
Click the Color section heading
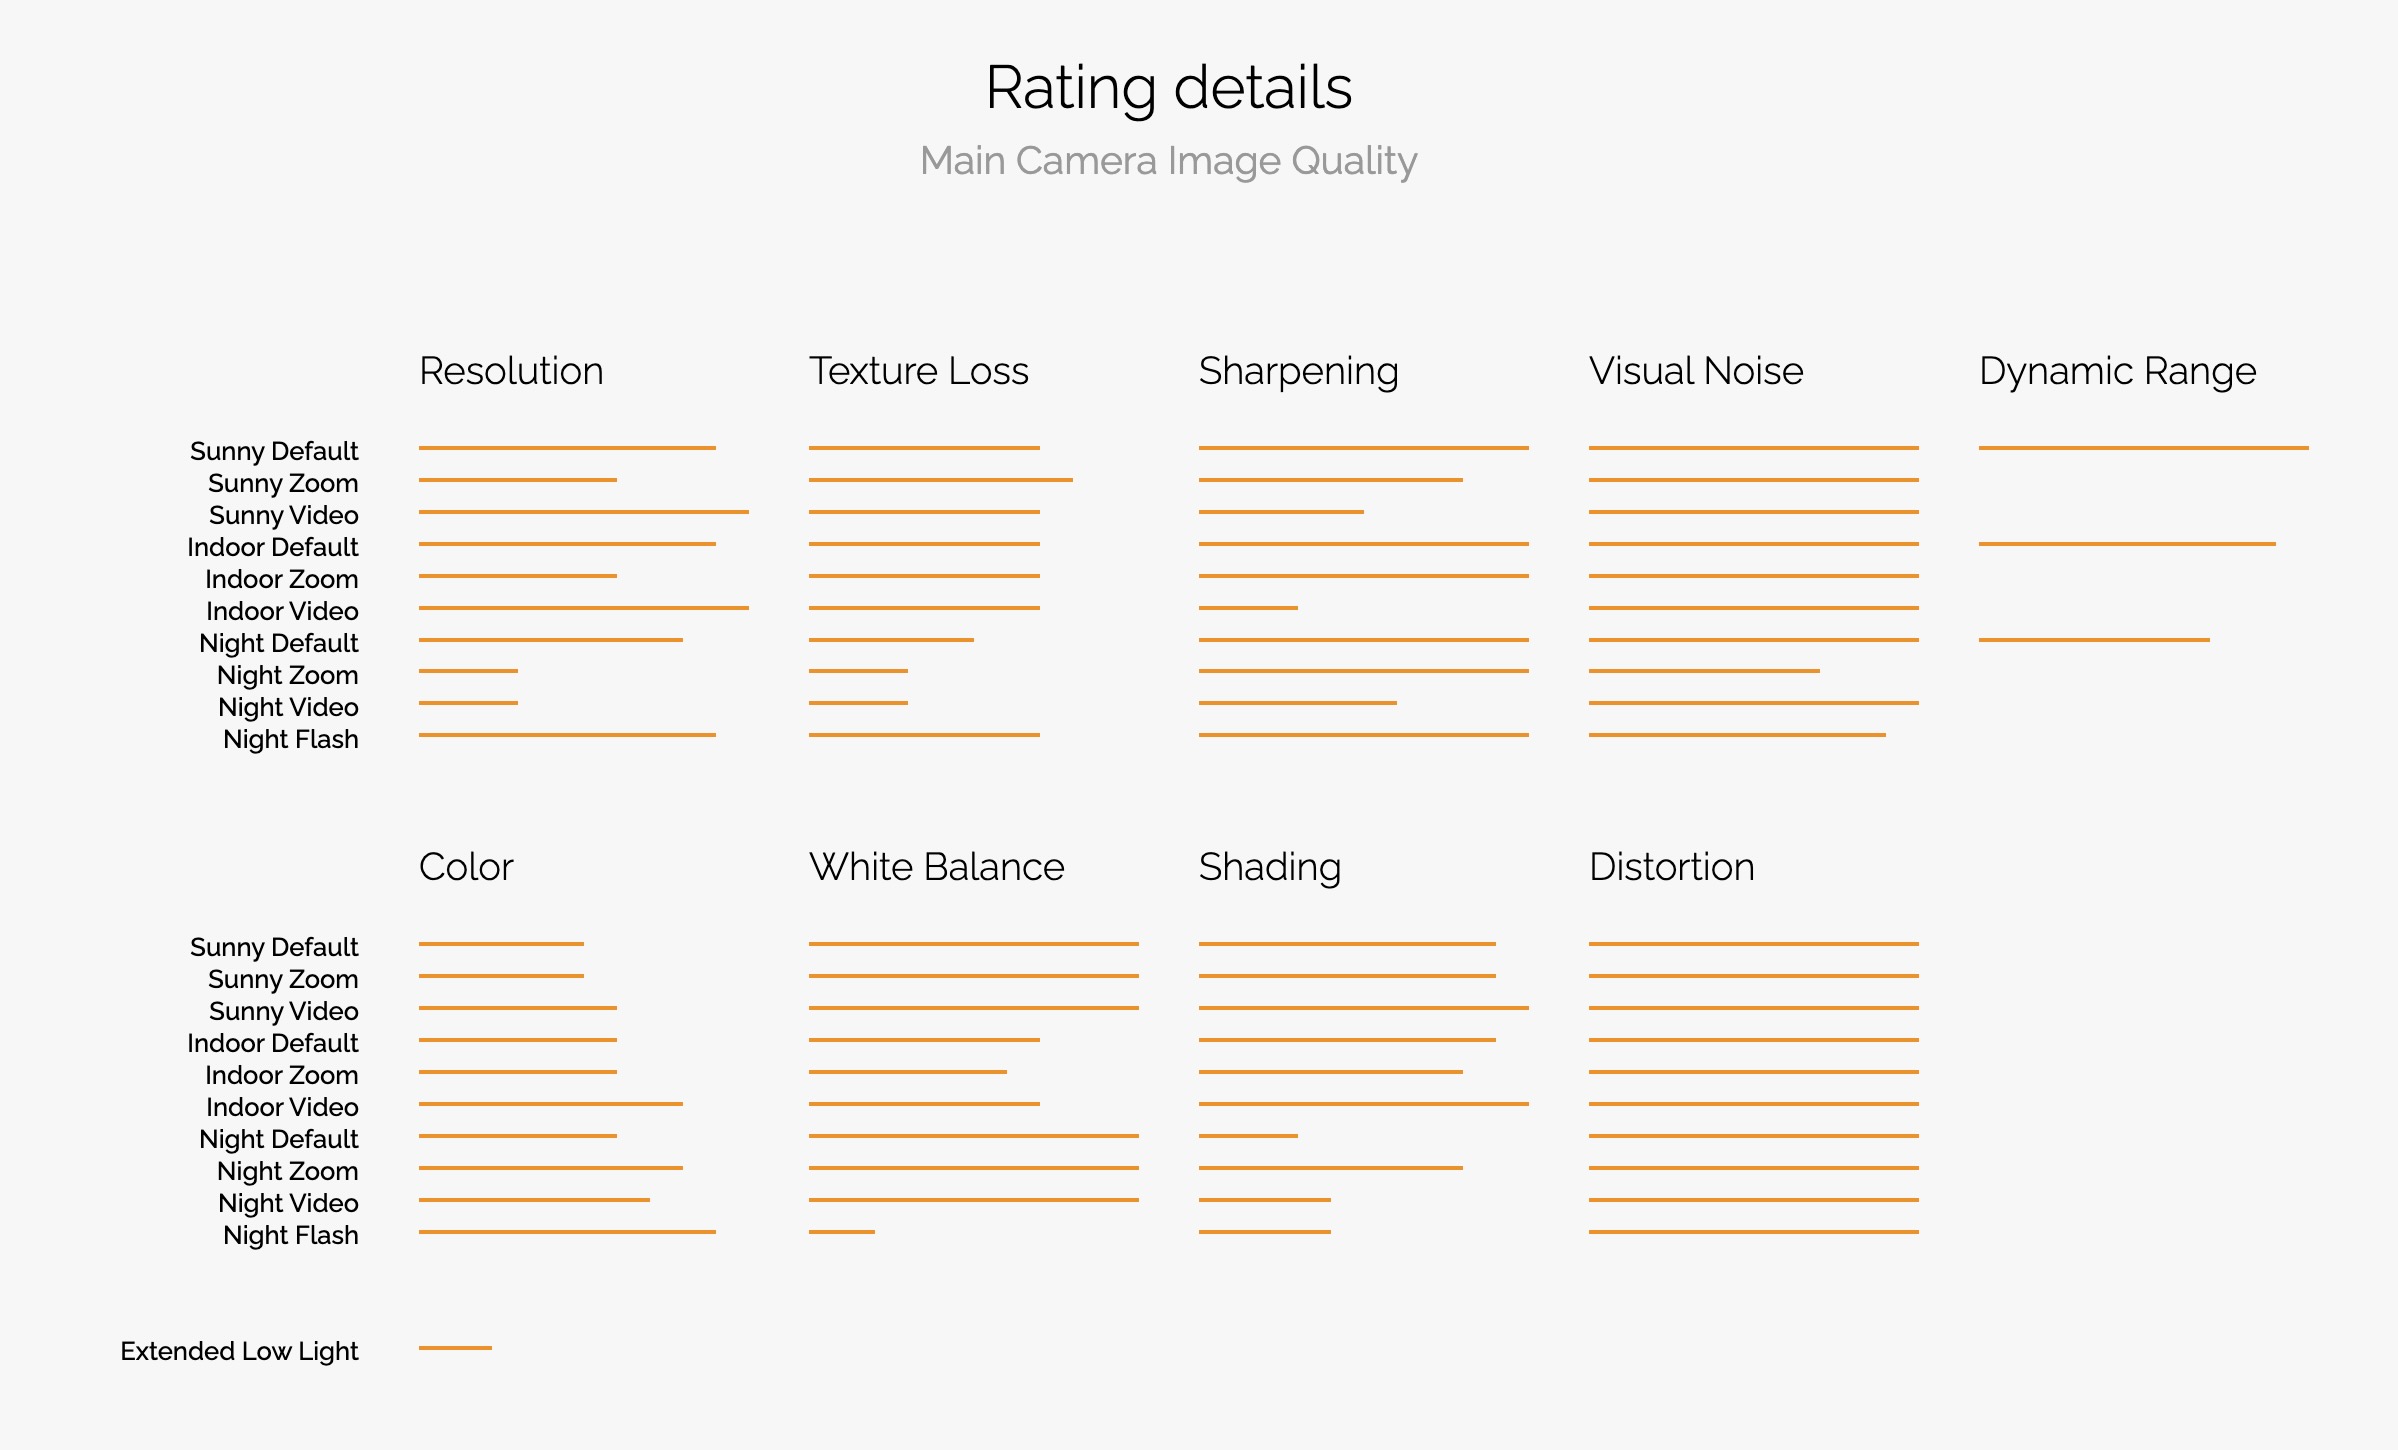click(x=466, y=867)
